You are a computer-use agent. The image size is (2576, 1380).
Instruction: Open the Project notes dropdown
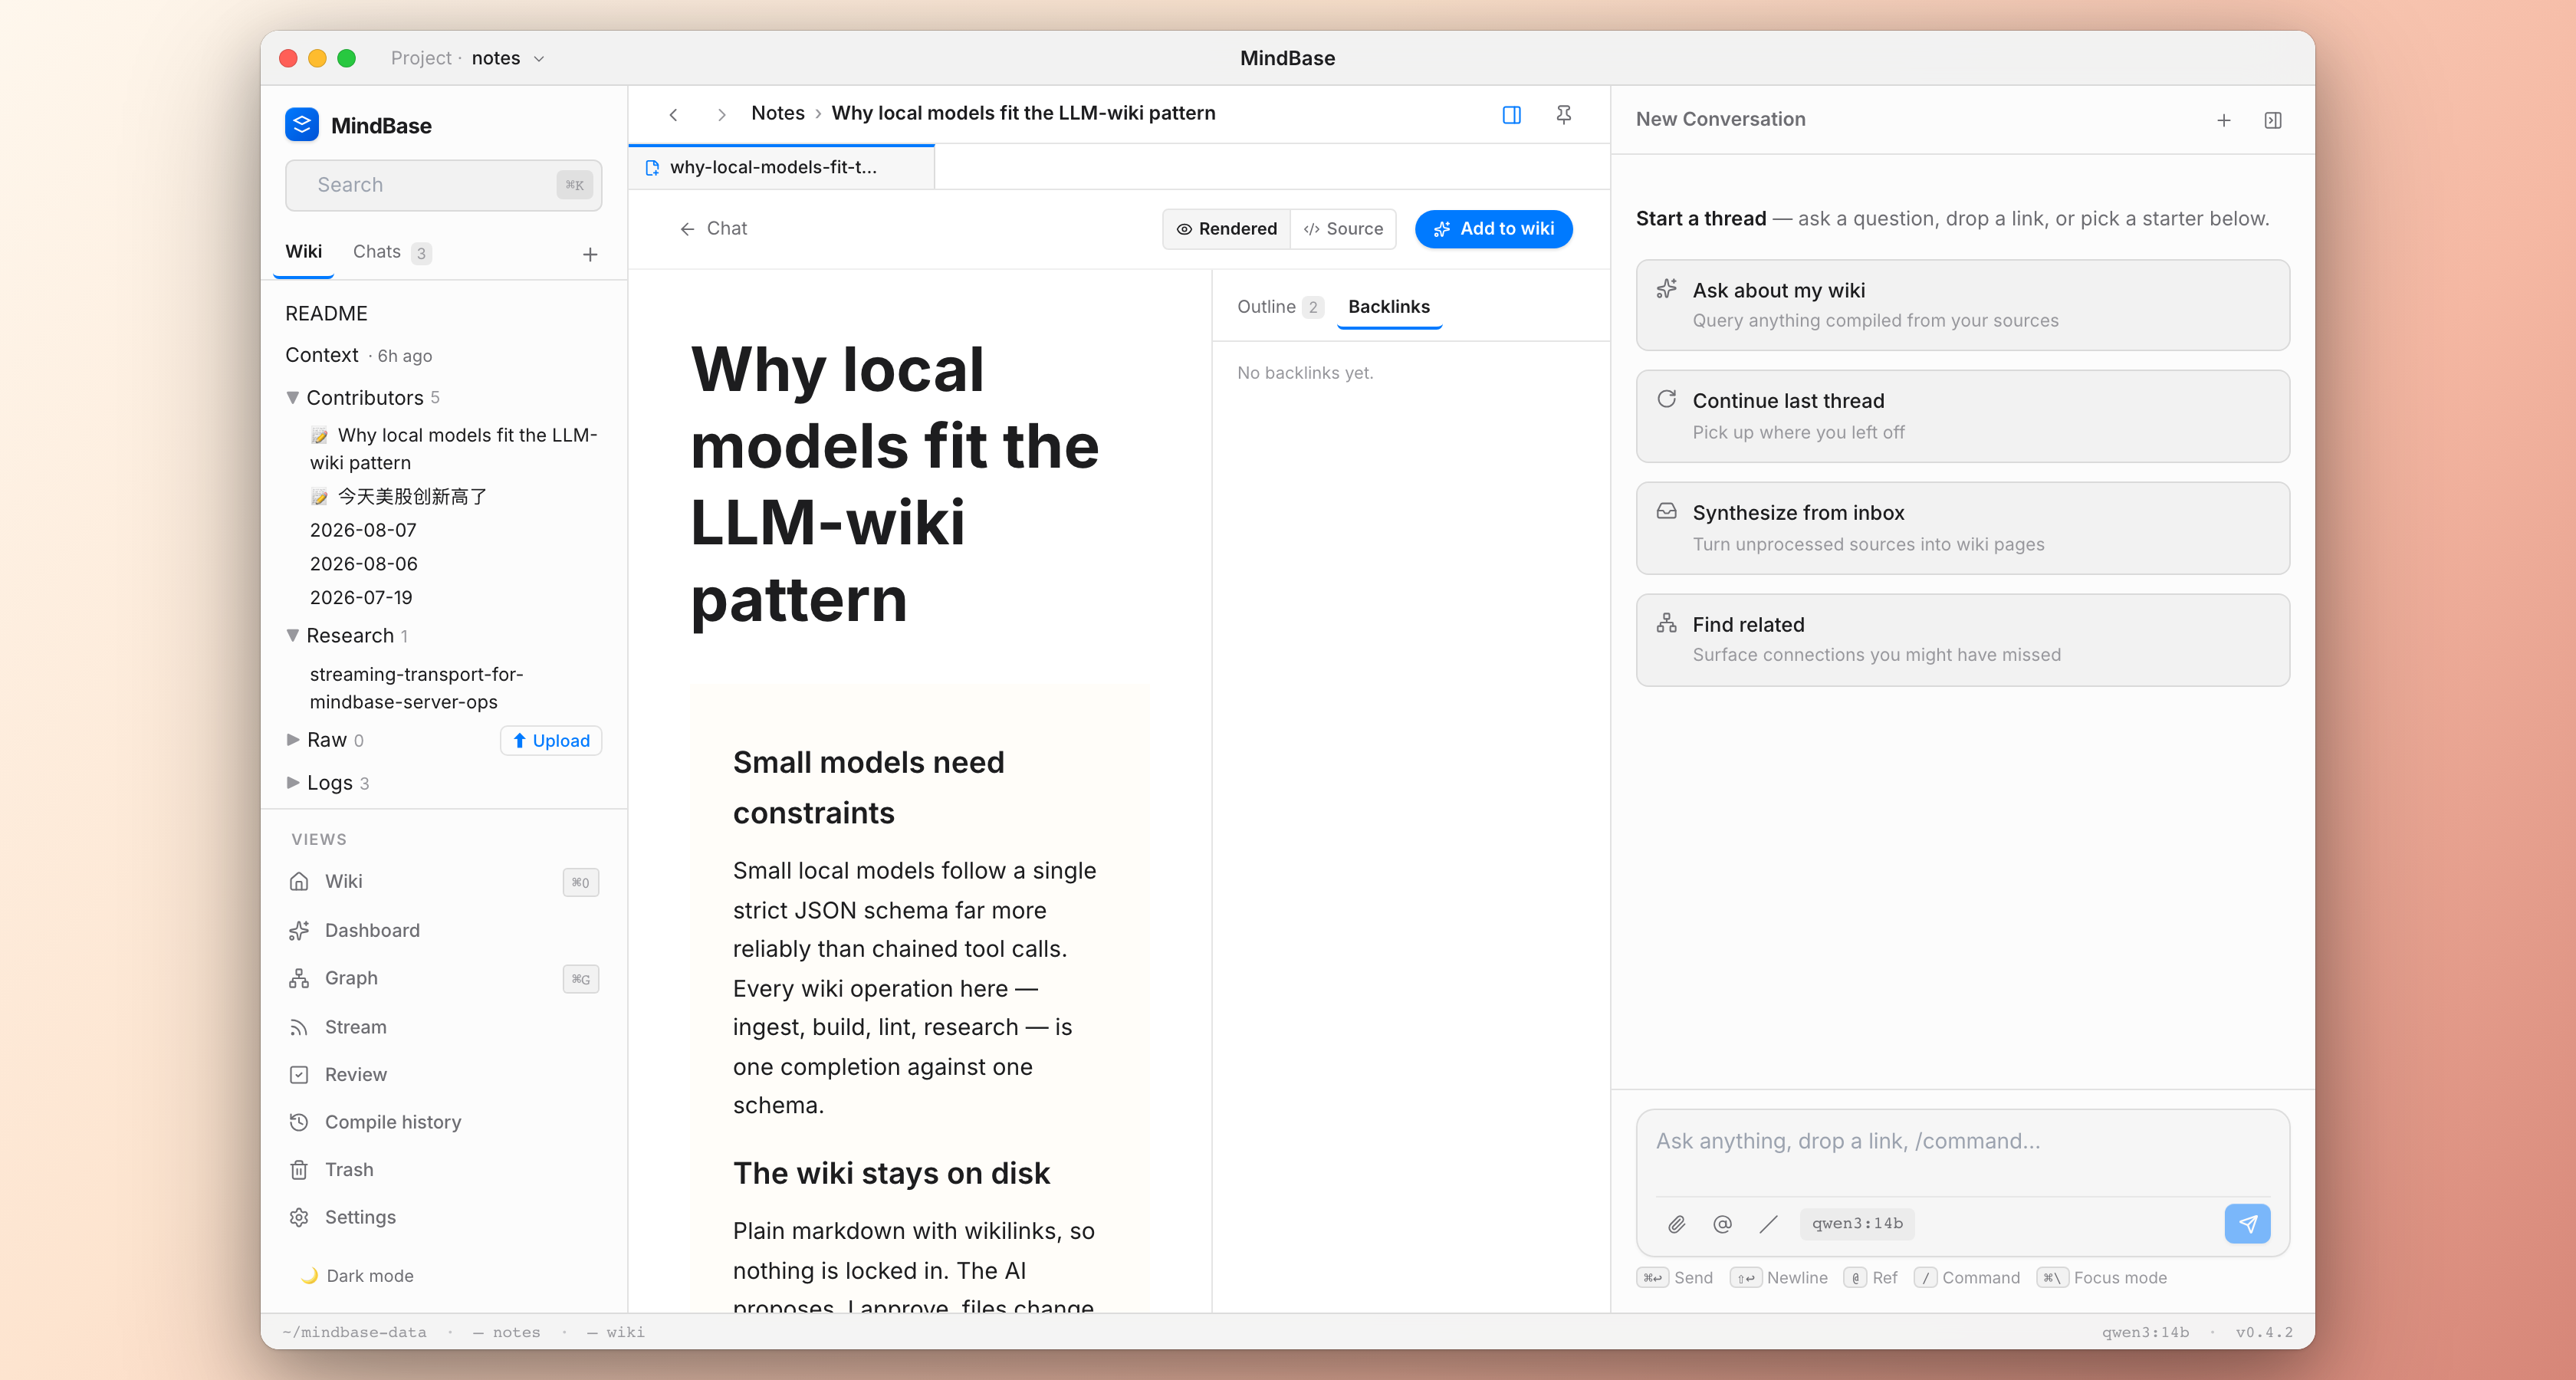(468, 58)
